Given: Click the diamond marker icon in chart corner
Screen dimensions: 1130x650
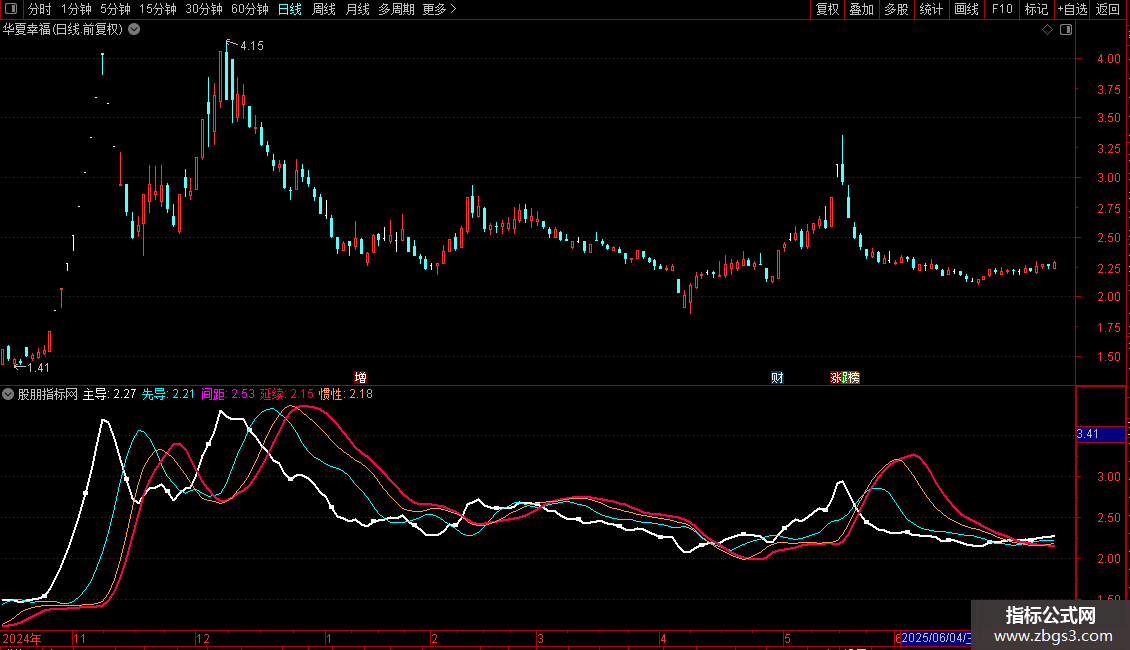Looking at the screenshot, I should [x=1048, y=30].
